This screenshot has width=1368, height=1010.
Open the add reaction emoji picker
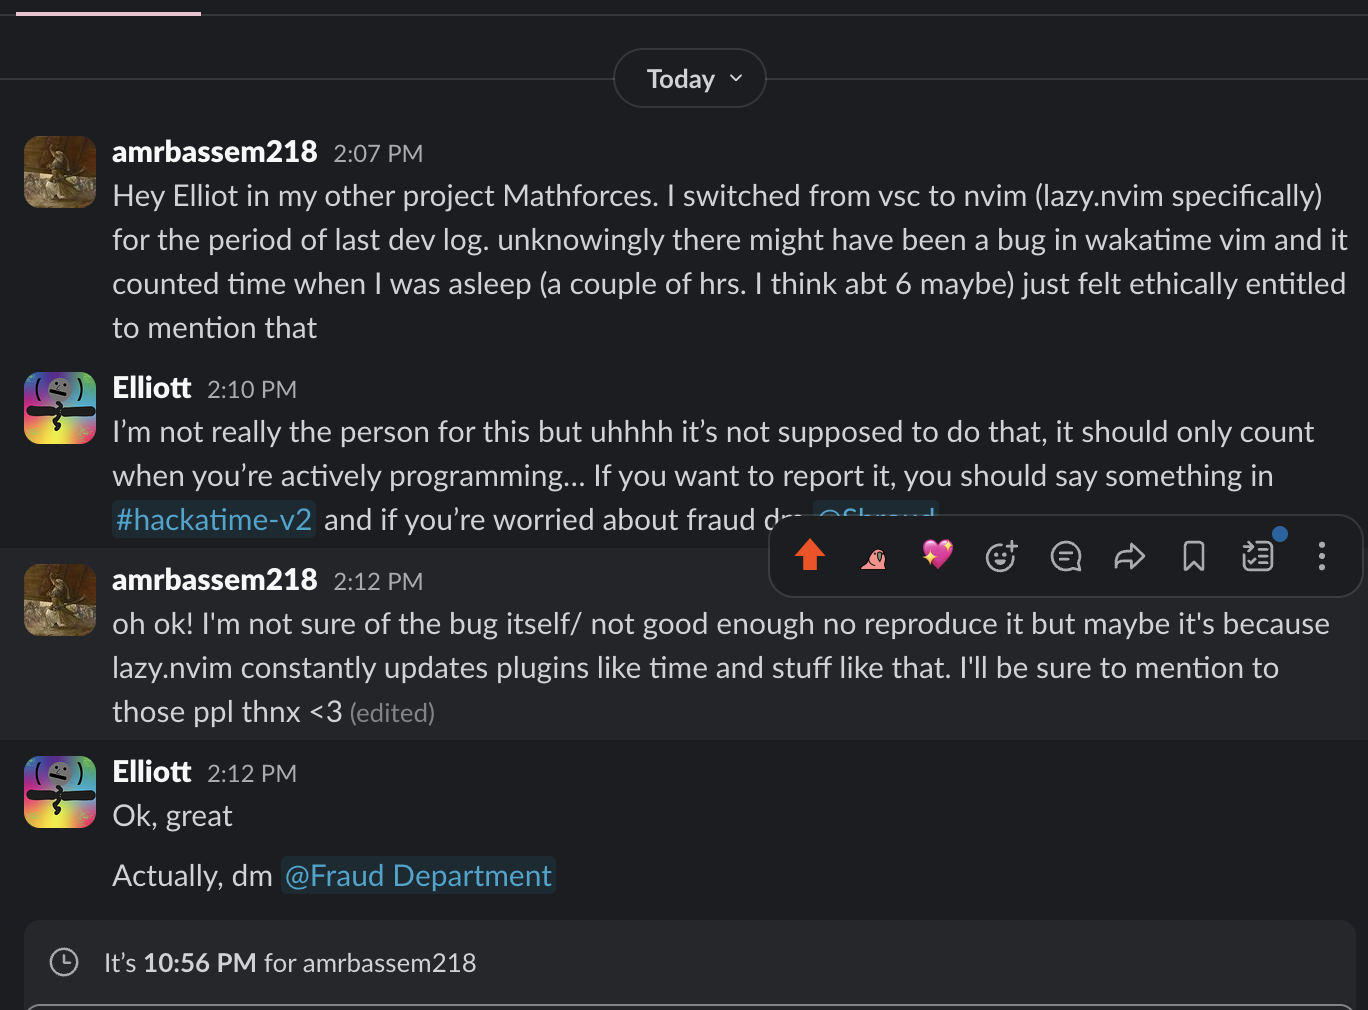pos(1001,556)
